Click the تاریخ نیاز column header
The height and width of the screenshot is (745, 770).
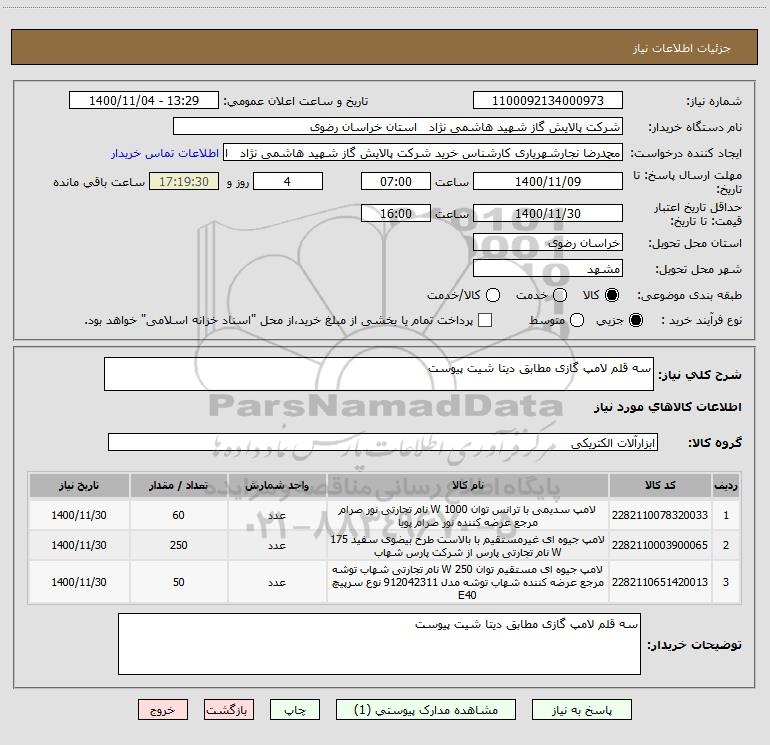coord(79,485)
